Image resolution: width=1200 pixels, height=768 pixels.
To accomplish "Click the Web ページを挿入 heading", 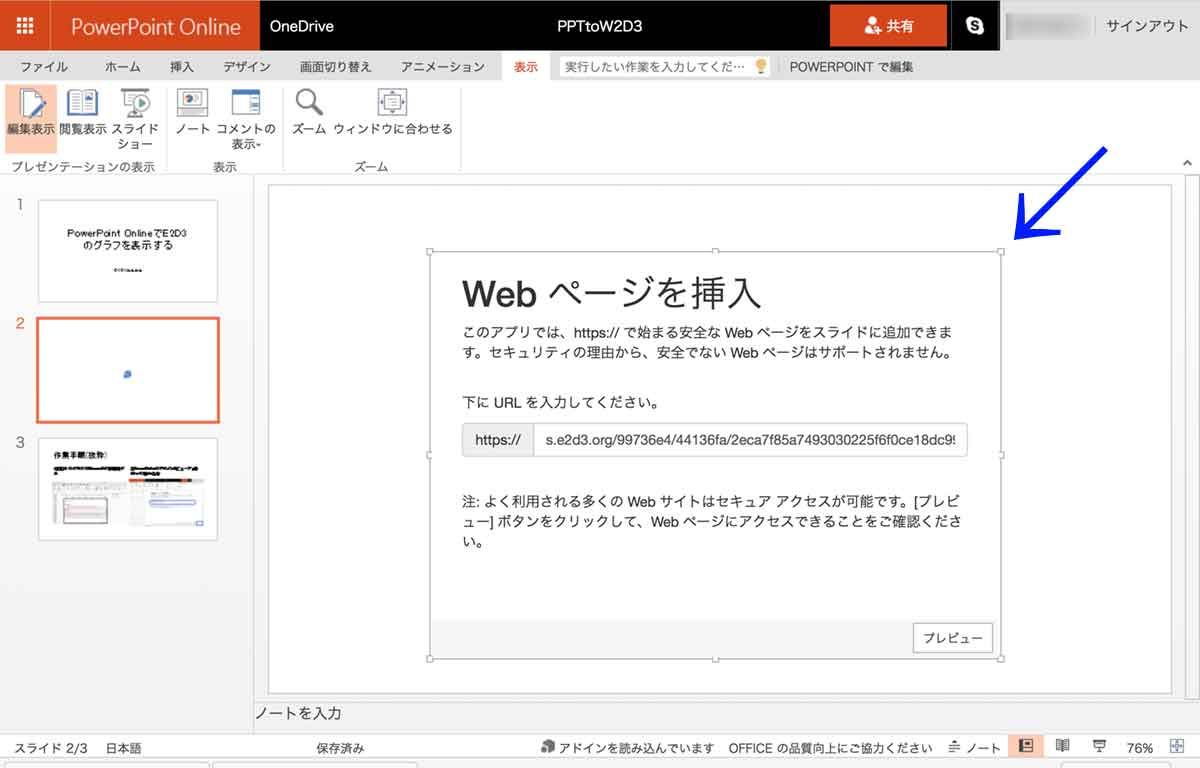I will [612, 293].
